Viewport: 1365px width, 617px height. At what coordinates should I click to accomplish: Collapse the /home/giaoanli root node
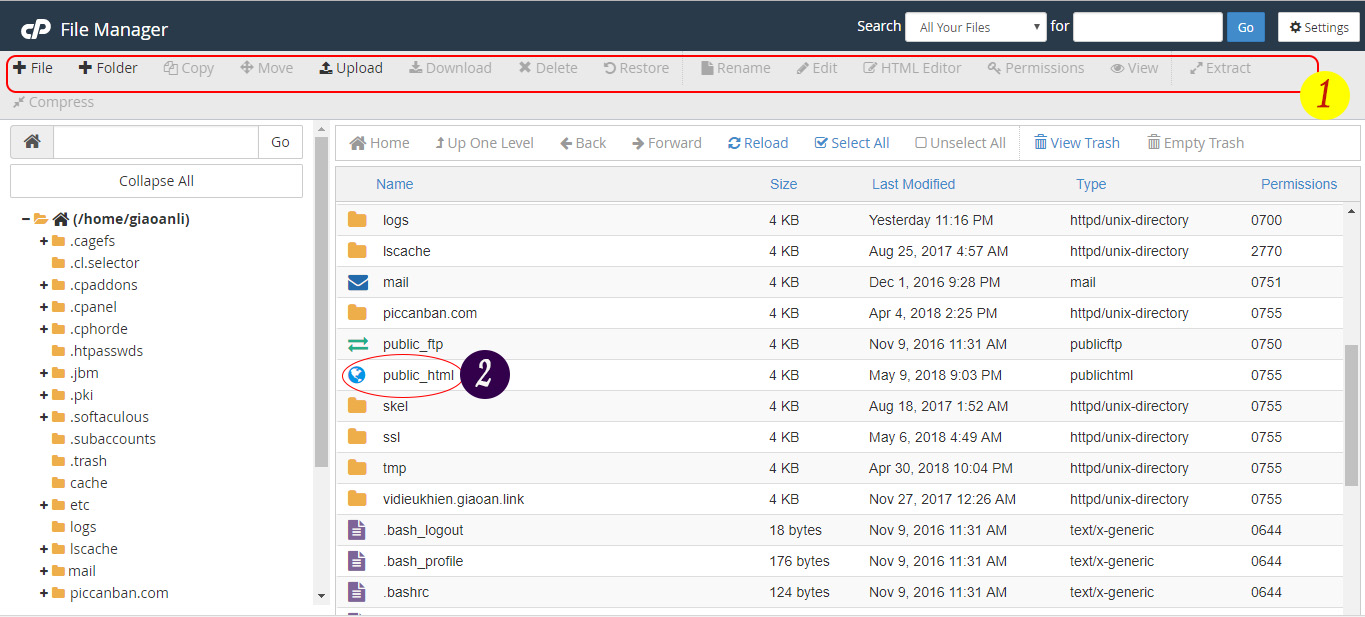tap(25, 219)
